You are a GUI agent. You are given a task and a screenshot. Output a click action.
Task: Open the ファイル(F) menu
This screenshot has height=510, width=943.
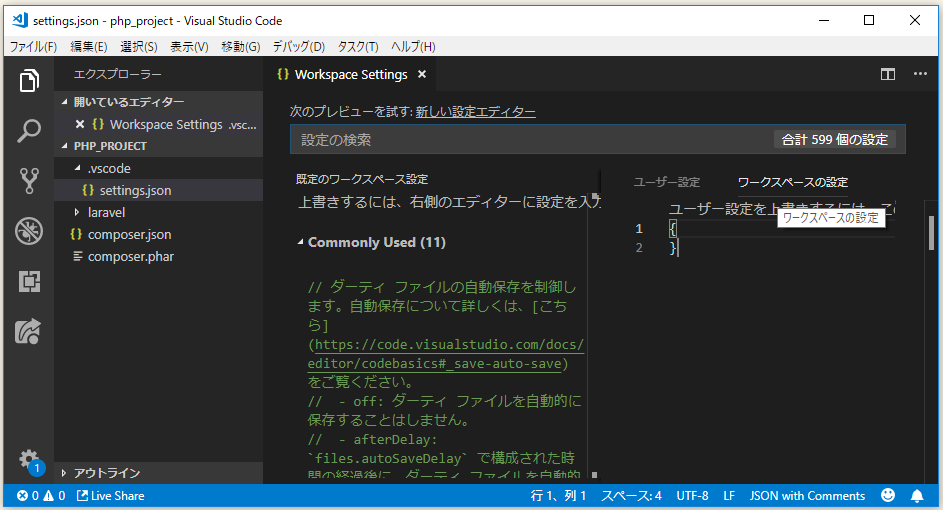[x=33, y=46]
